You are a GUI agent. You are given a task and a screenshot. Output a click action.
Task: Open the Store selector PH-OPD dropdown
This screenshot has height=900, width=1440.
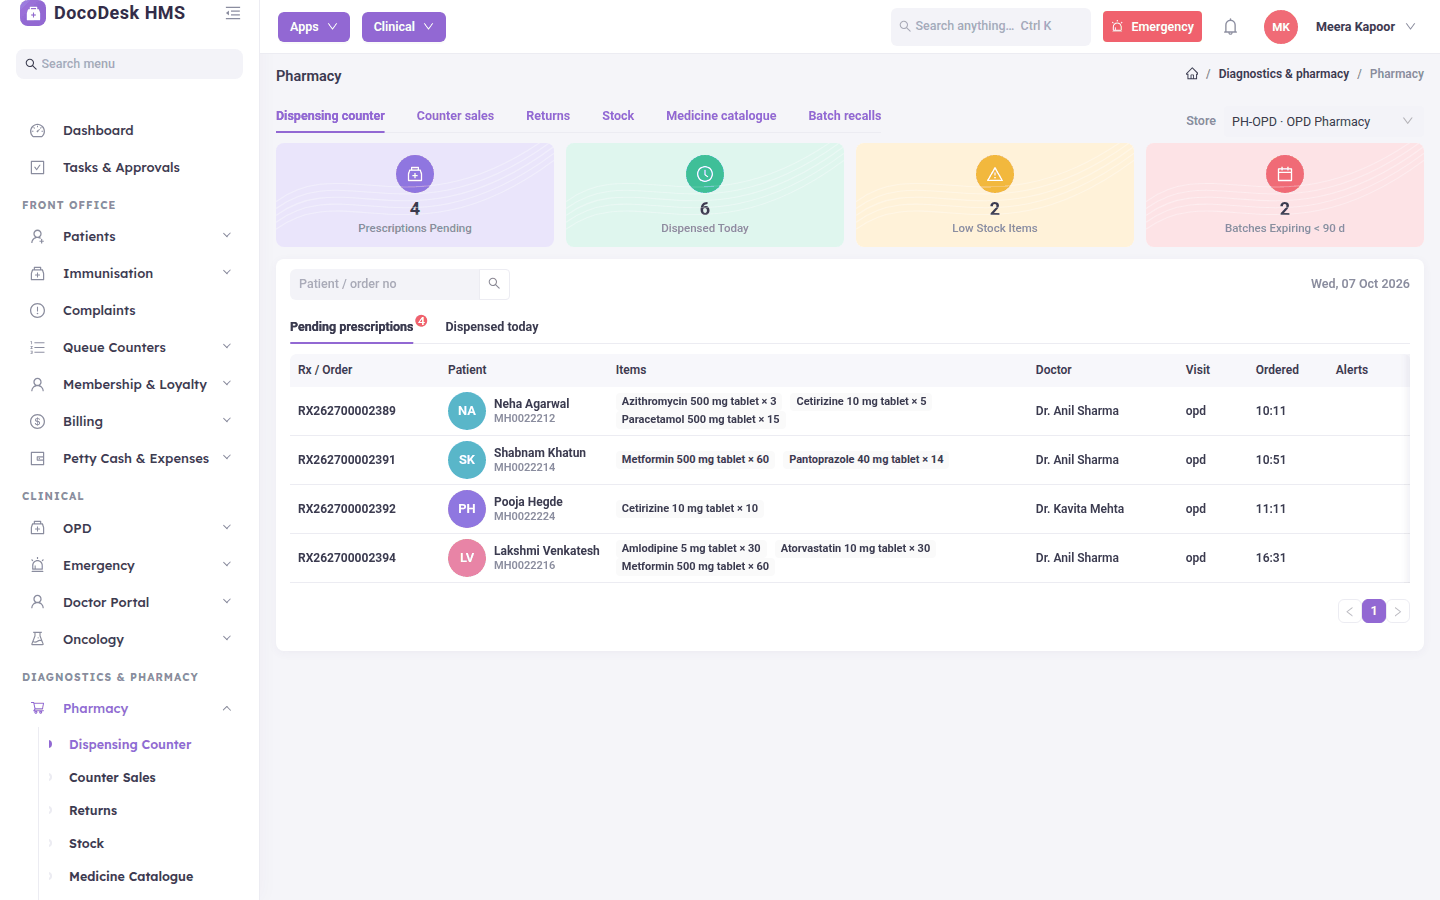(1322, 122)
